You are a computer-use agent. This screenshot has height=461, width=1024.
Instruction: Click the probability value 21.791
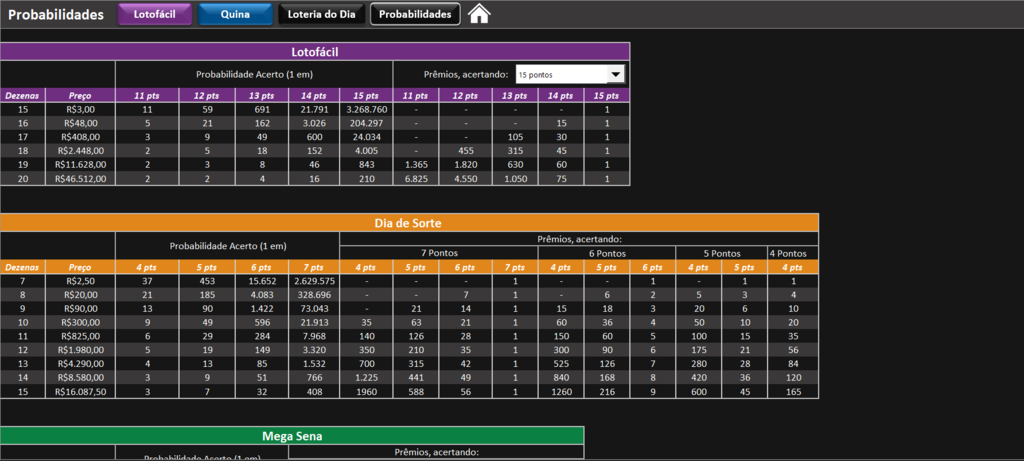pyautogui.click(x=315, y=110)
